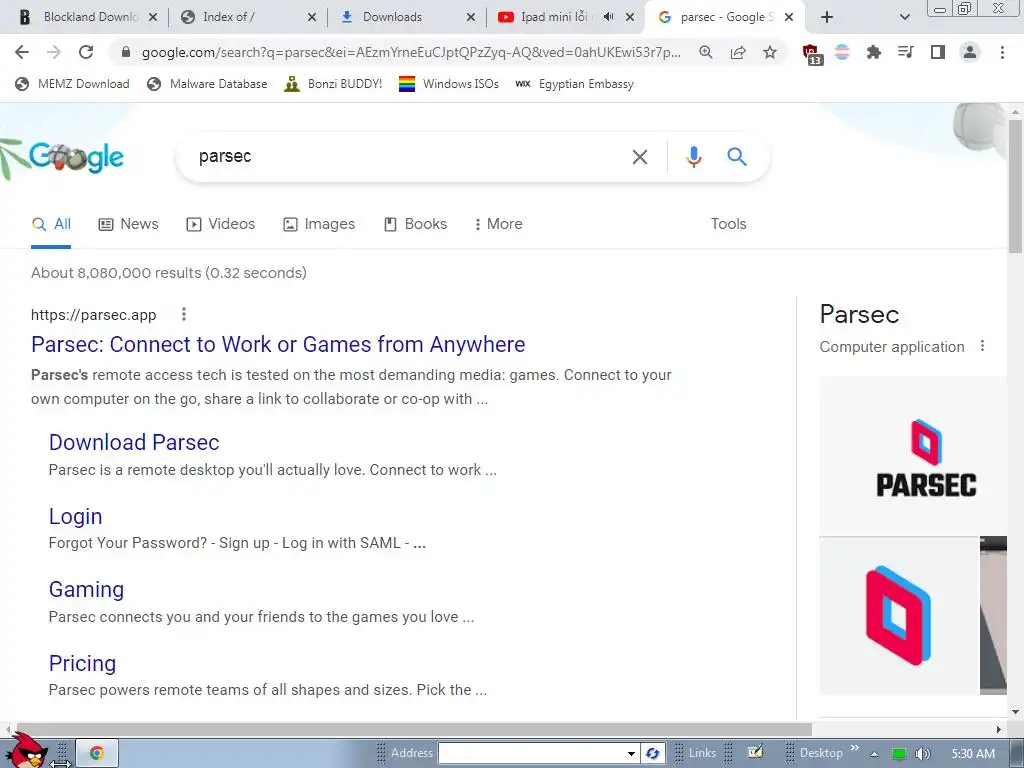Open the MEMZ Download bookmark
This screenshot has height=768, width=1024.
(72, 84)
